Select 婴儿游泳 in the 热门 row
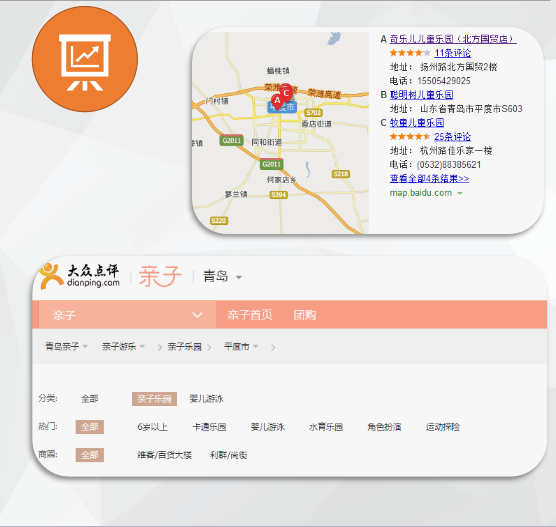 [x=268, y=427]
